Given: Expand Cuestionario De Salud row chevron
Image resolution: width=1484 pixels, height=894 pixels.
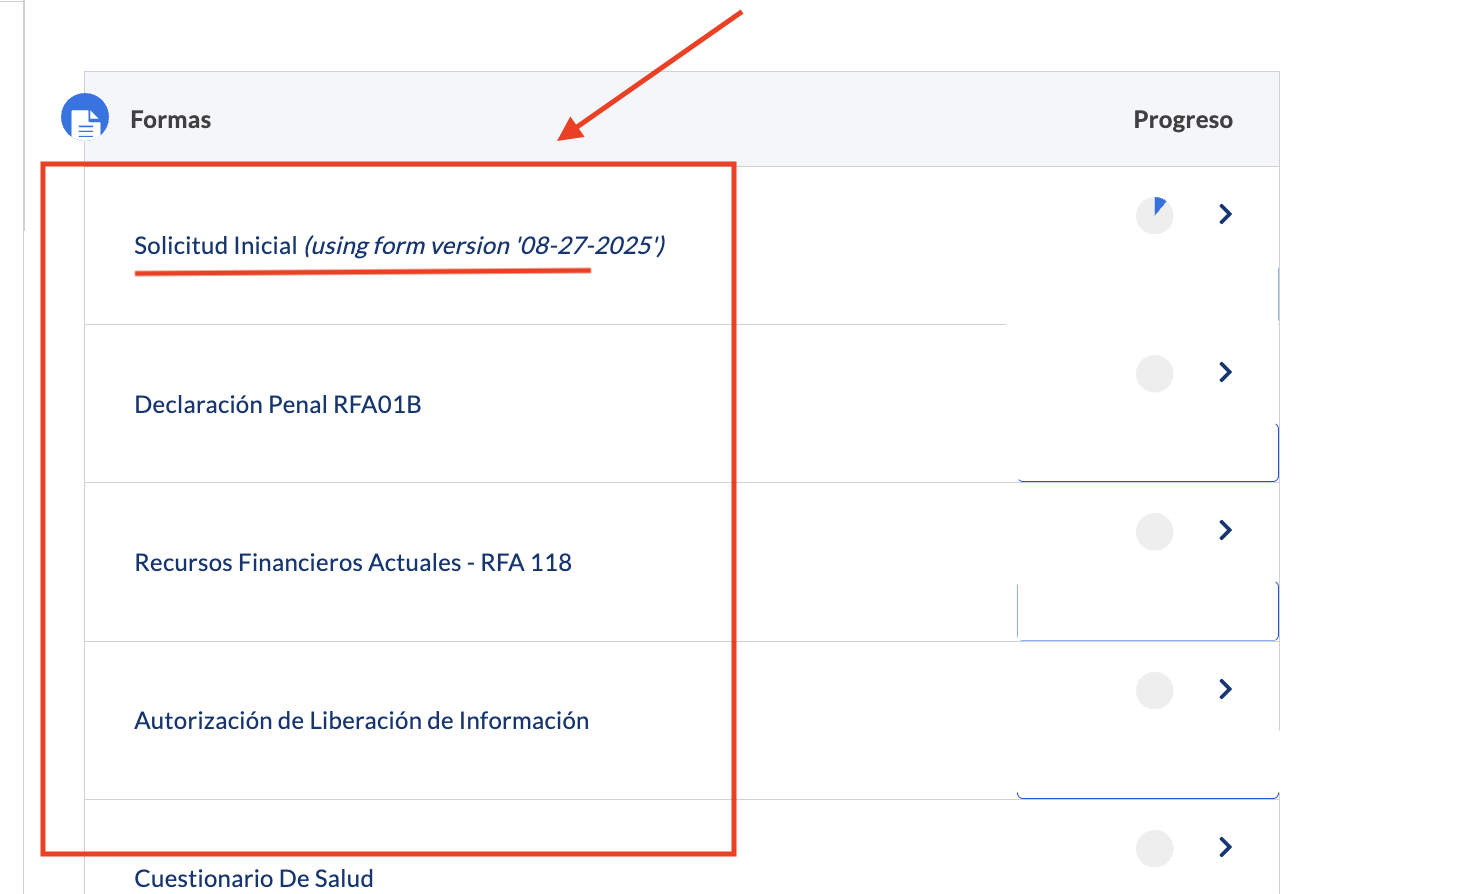Looking at the screenshot, I should (1225, 847).
